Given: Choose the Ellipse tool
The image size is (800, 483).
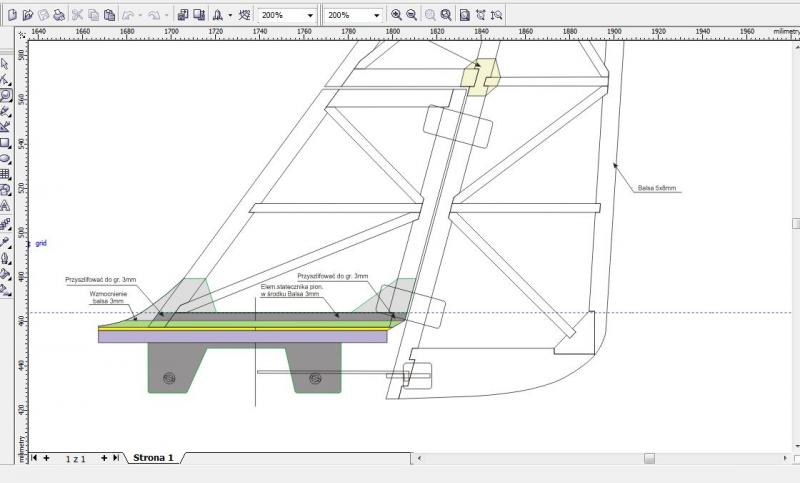Looking at the screenshot, I should point(6,158).
